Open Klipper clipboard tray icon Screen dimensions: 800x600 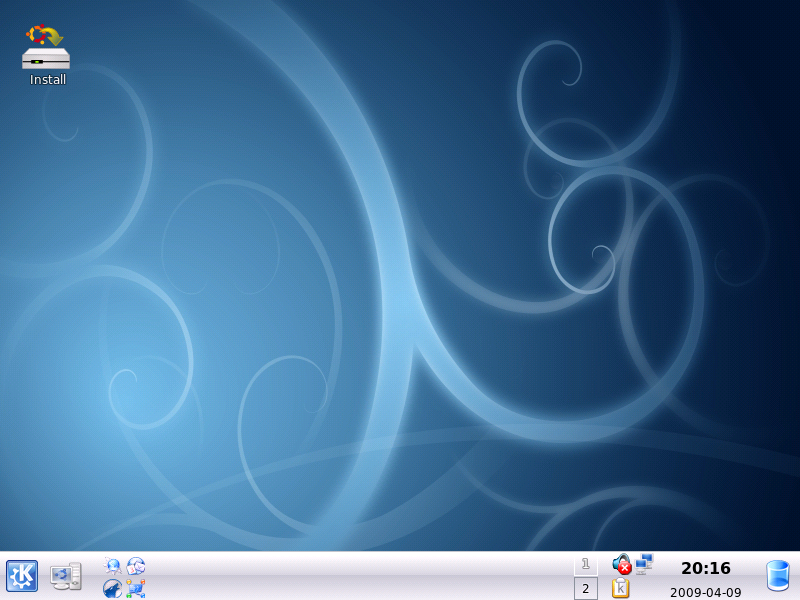pyautogui.click(x=620, y=588)
